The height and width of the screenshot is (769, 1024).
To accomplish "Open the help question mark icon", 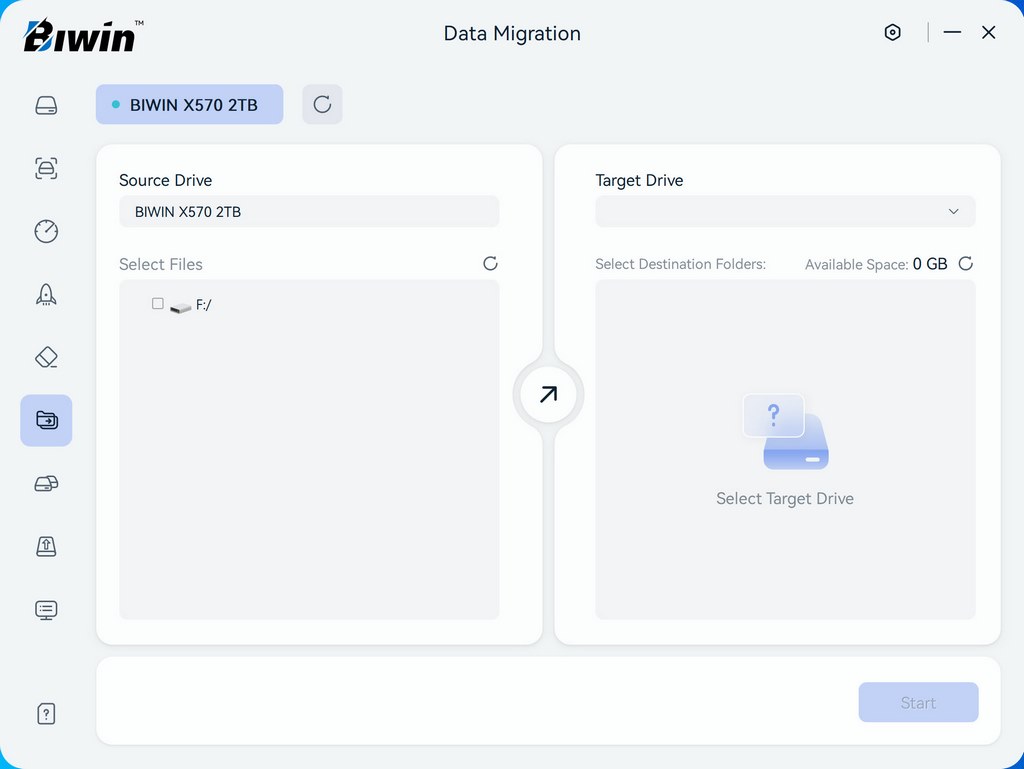I will 46,713.
